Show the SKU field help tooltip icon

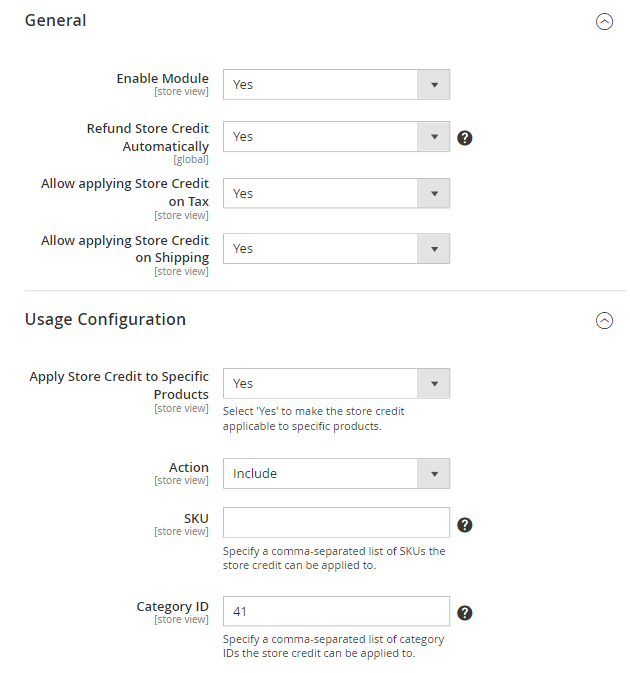point(464,525)
